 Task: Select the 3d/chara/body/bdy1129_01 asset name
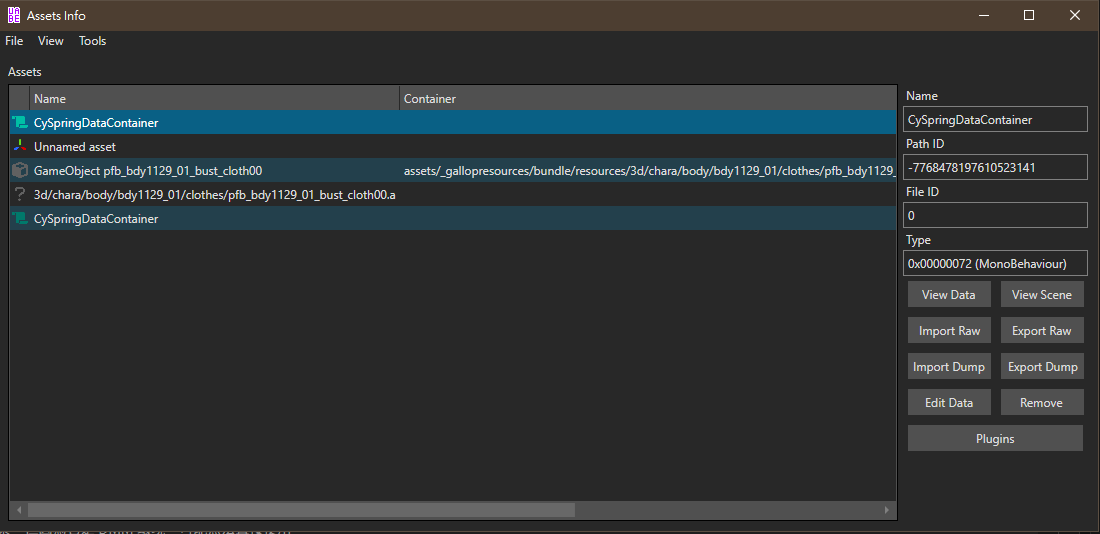[215, 194]
